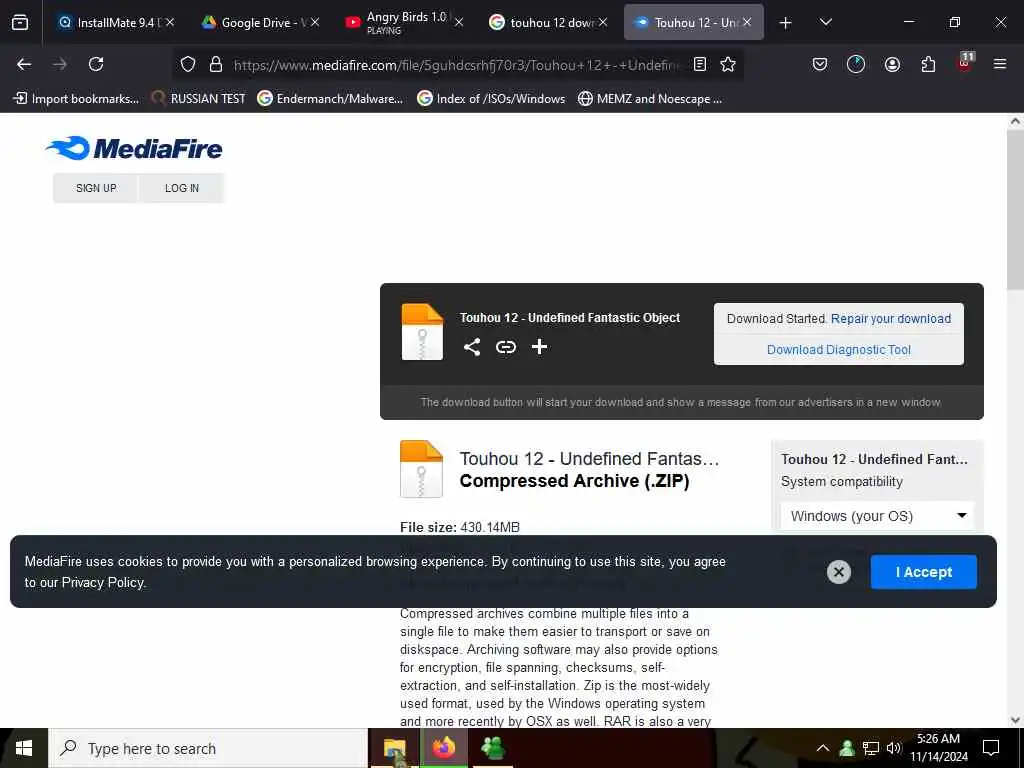
Task: Go back to the previous page
Action: tap(24, 64)
